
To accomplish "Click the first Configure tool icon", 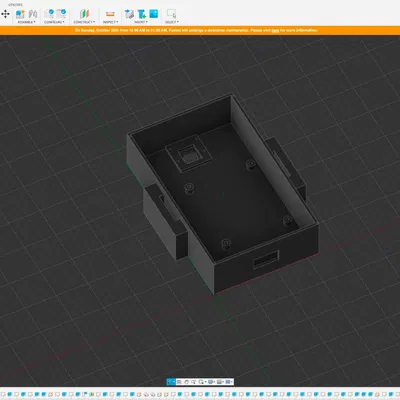I will tap(49, 14).
